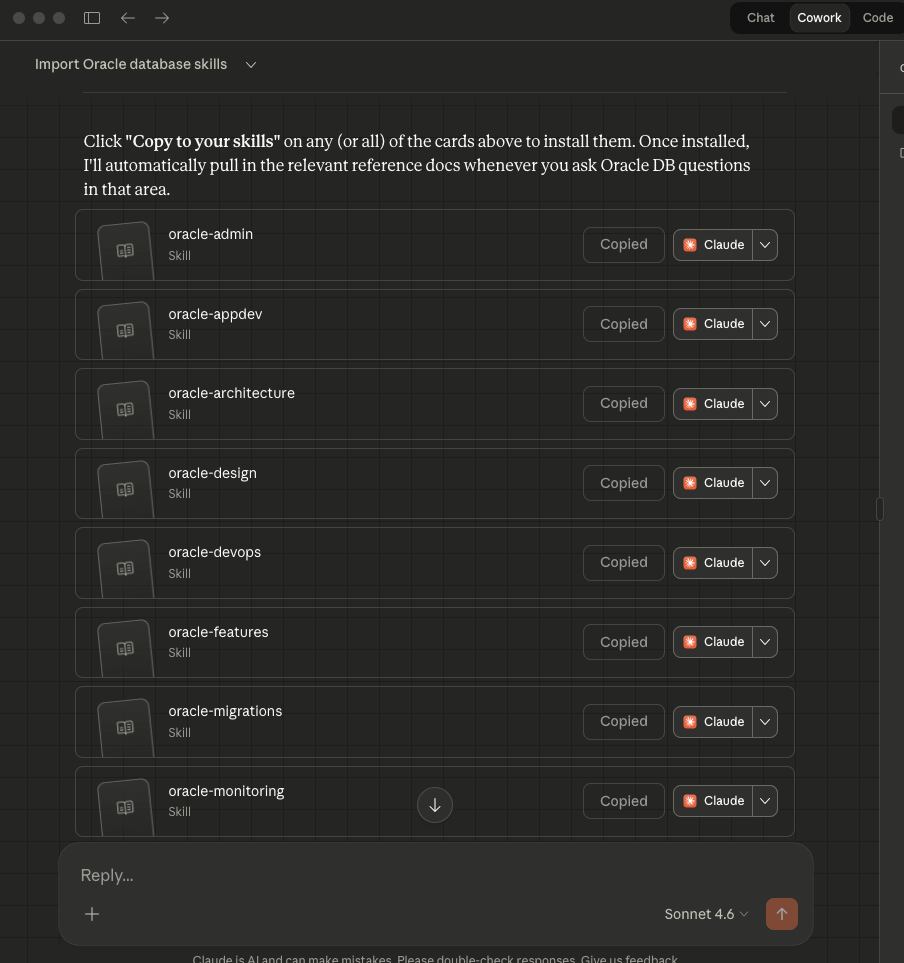
Task: Go forward with the right arrow
Action: coord(162,18)
